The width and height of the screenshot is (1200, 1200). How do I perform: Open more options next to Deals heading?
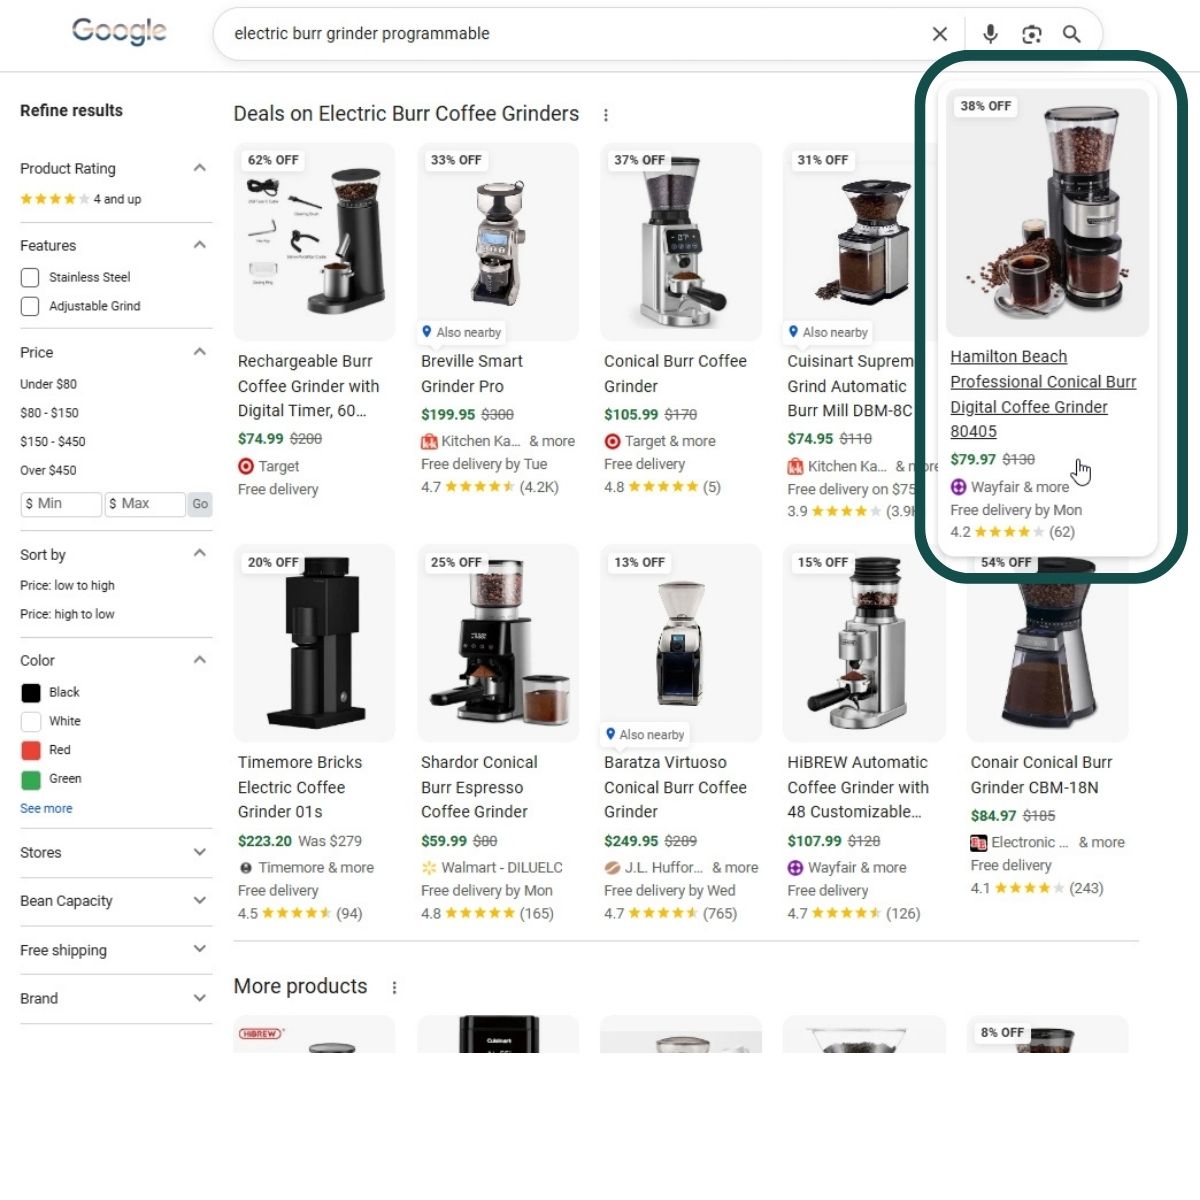pos(606,115)
